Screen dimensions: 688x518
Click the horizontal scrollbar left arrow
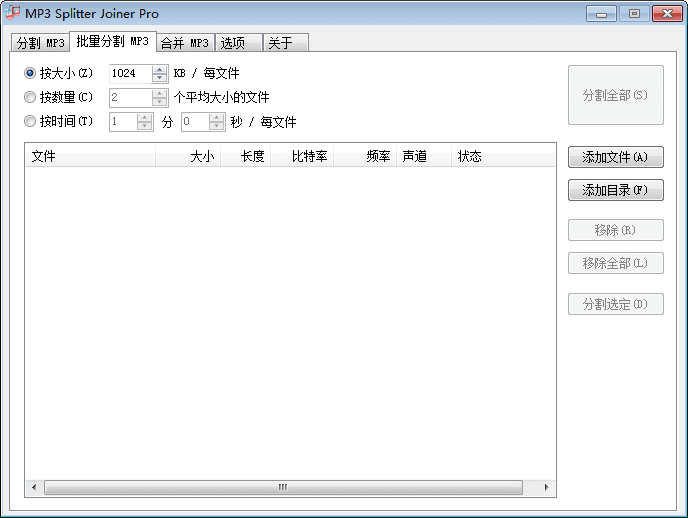[34, 487]
